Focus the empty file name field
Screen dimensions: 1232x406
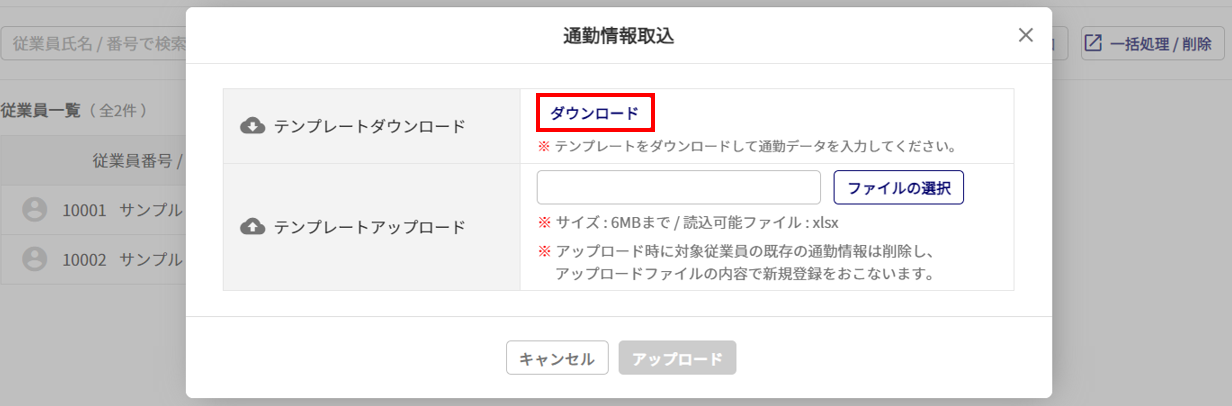[x=678, y=187]
